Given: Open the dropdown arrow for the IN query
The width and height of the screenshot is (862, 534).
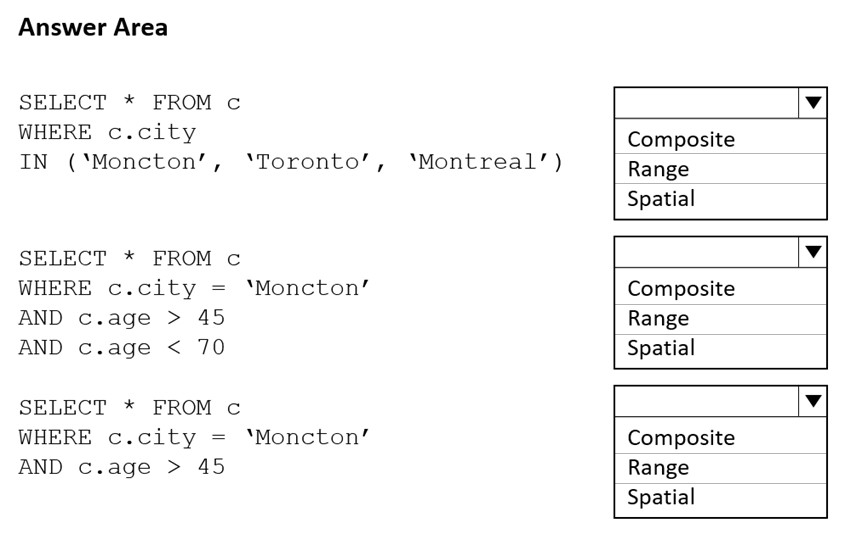Looking at the screenshot, I should pyautogui.click(x=813, y=103).
